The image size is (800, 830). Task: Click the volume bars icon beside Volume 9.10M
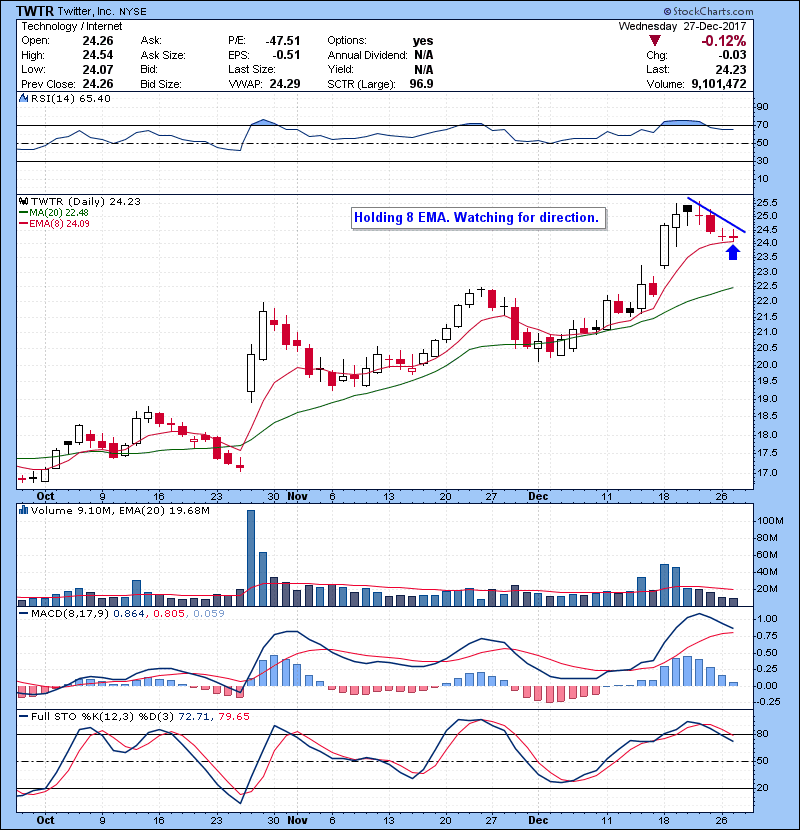click(x=23, y=510)
